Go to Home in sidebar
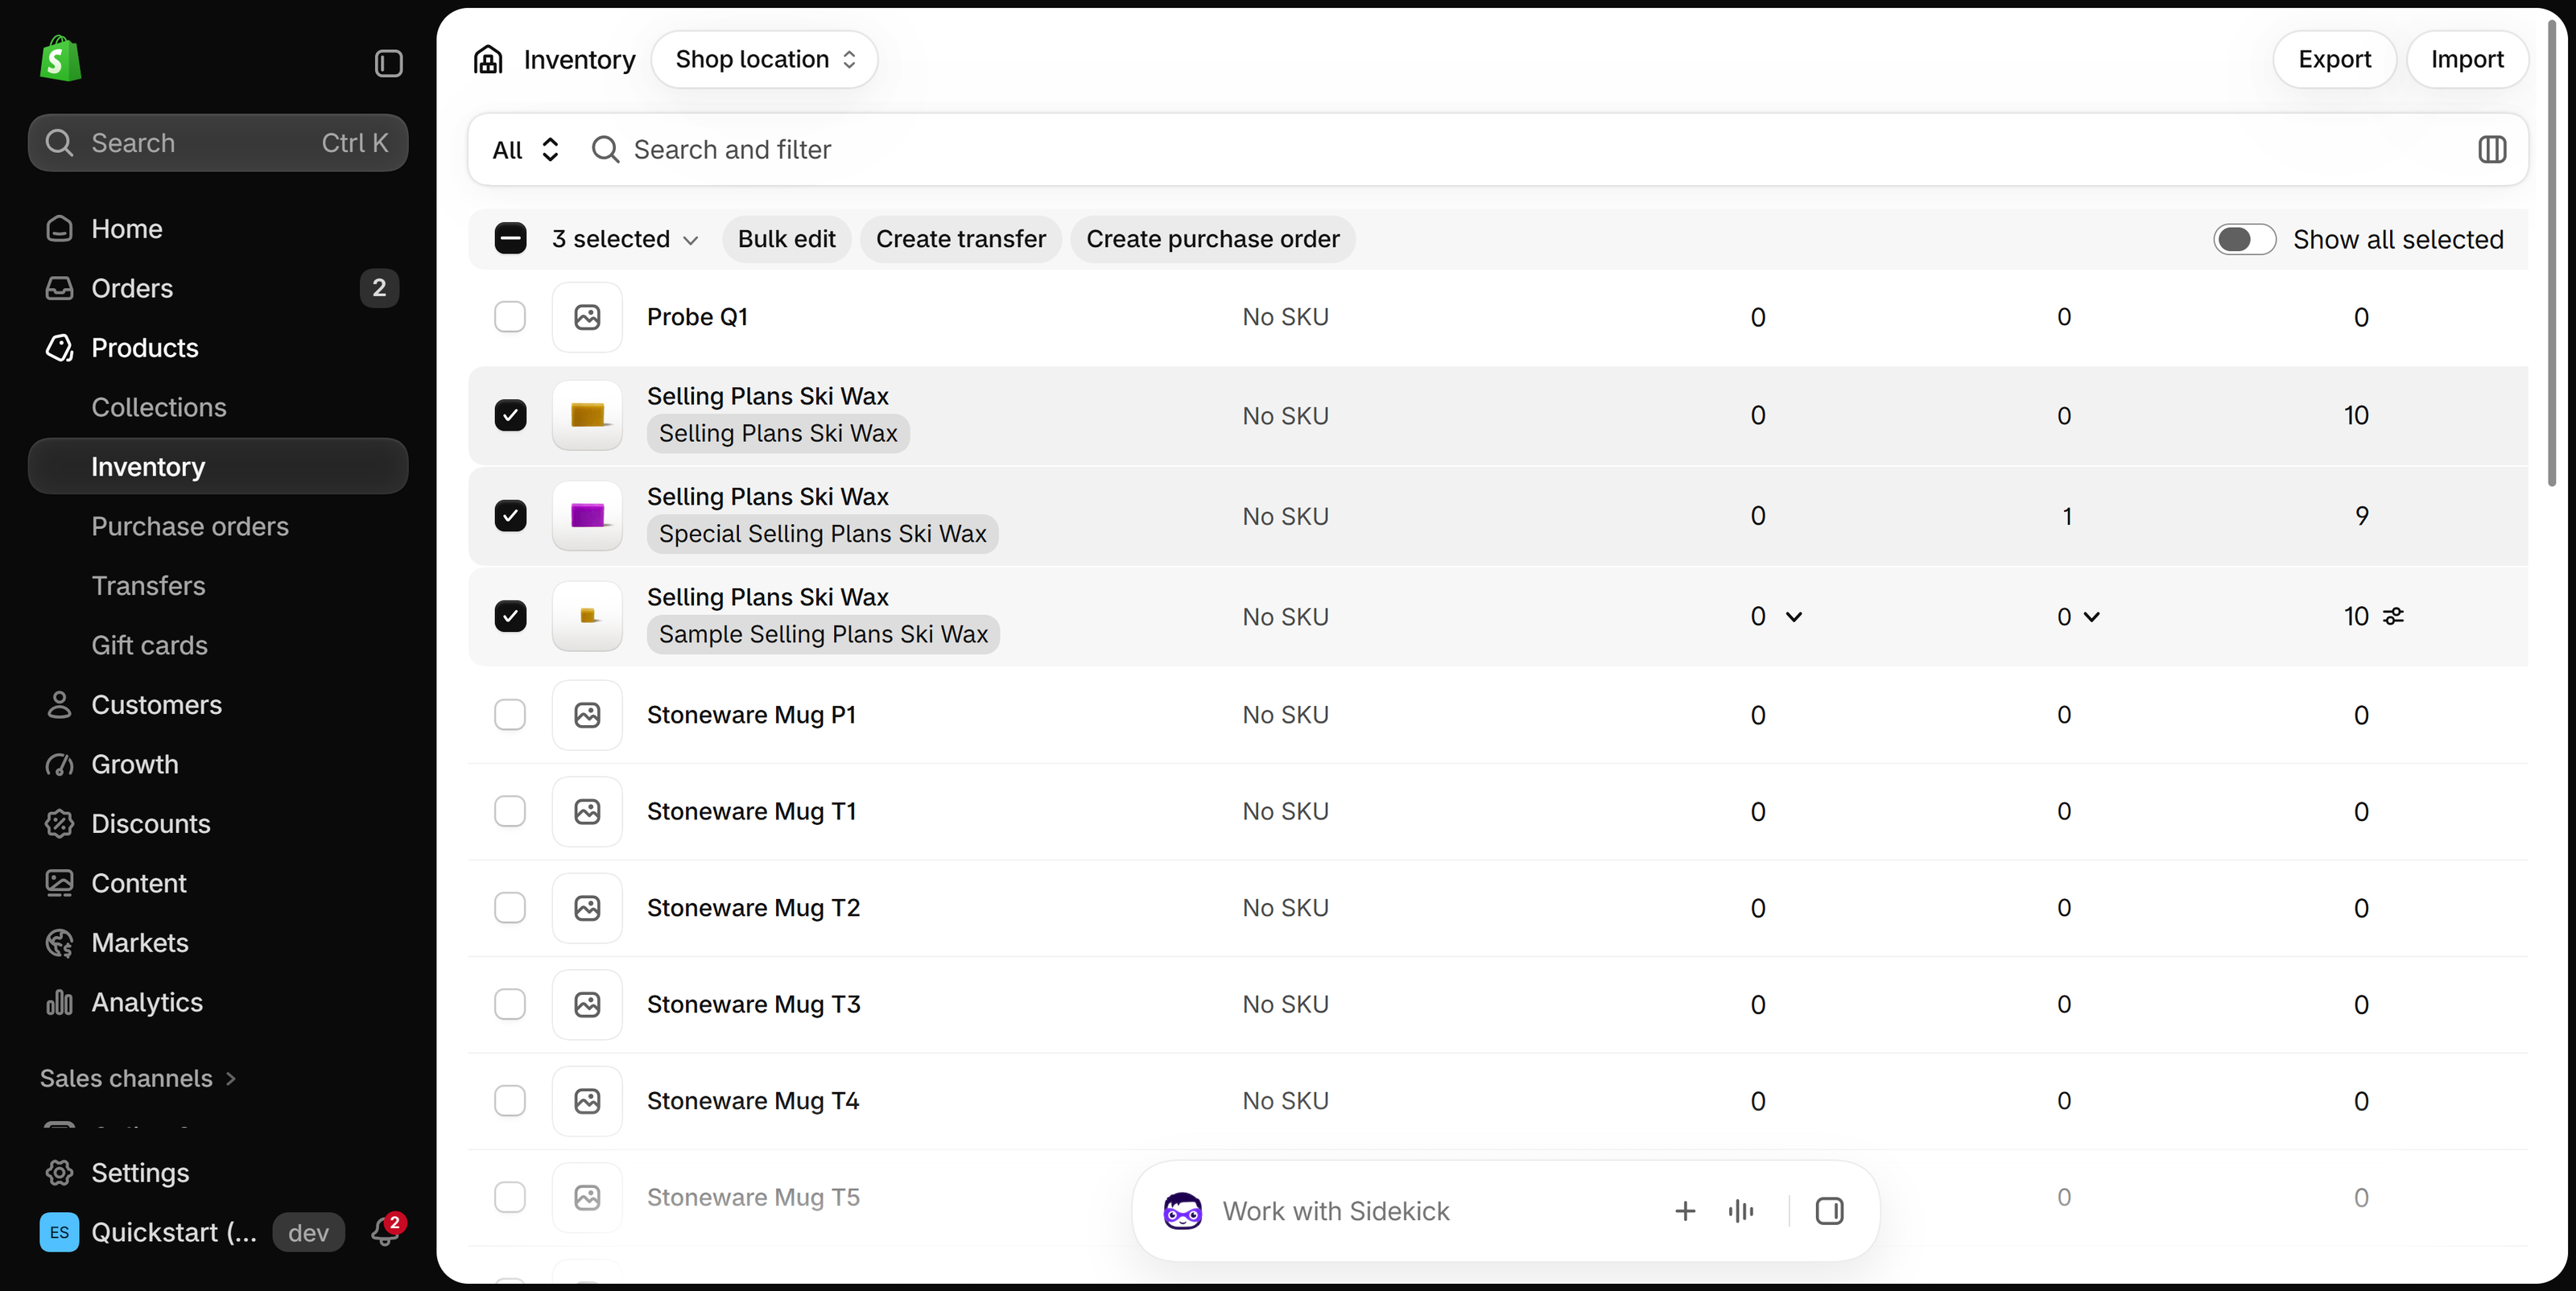This screenshot has width=2576, height=1291. (x=218, y=229)
